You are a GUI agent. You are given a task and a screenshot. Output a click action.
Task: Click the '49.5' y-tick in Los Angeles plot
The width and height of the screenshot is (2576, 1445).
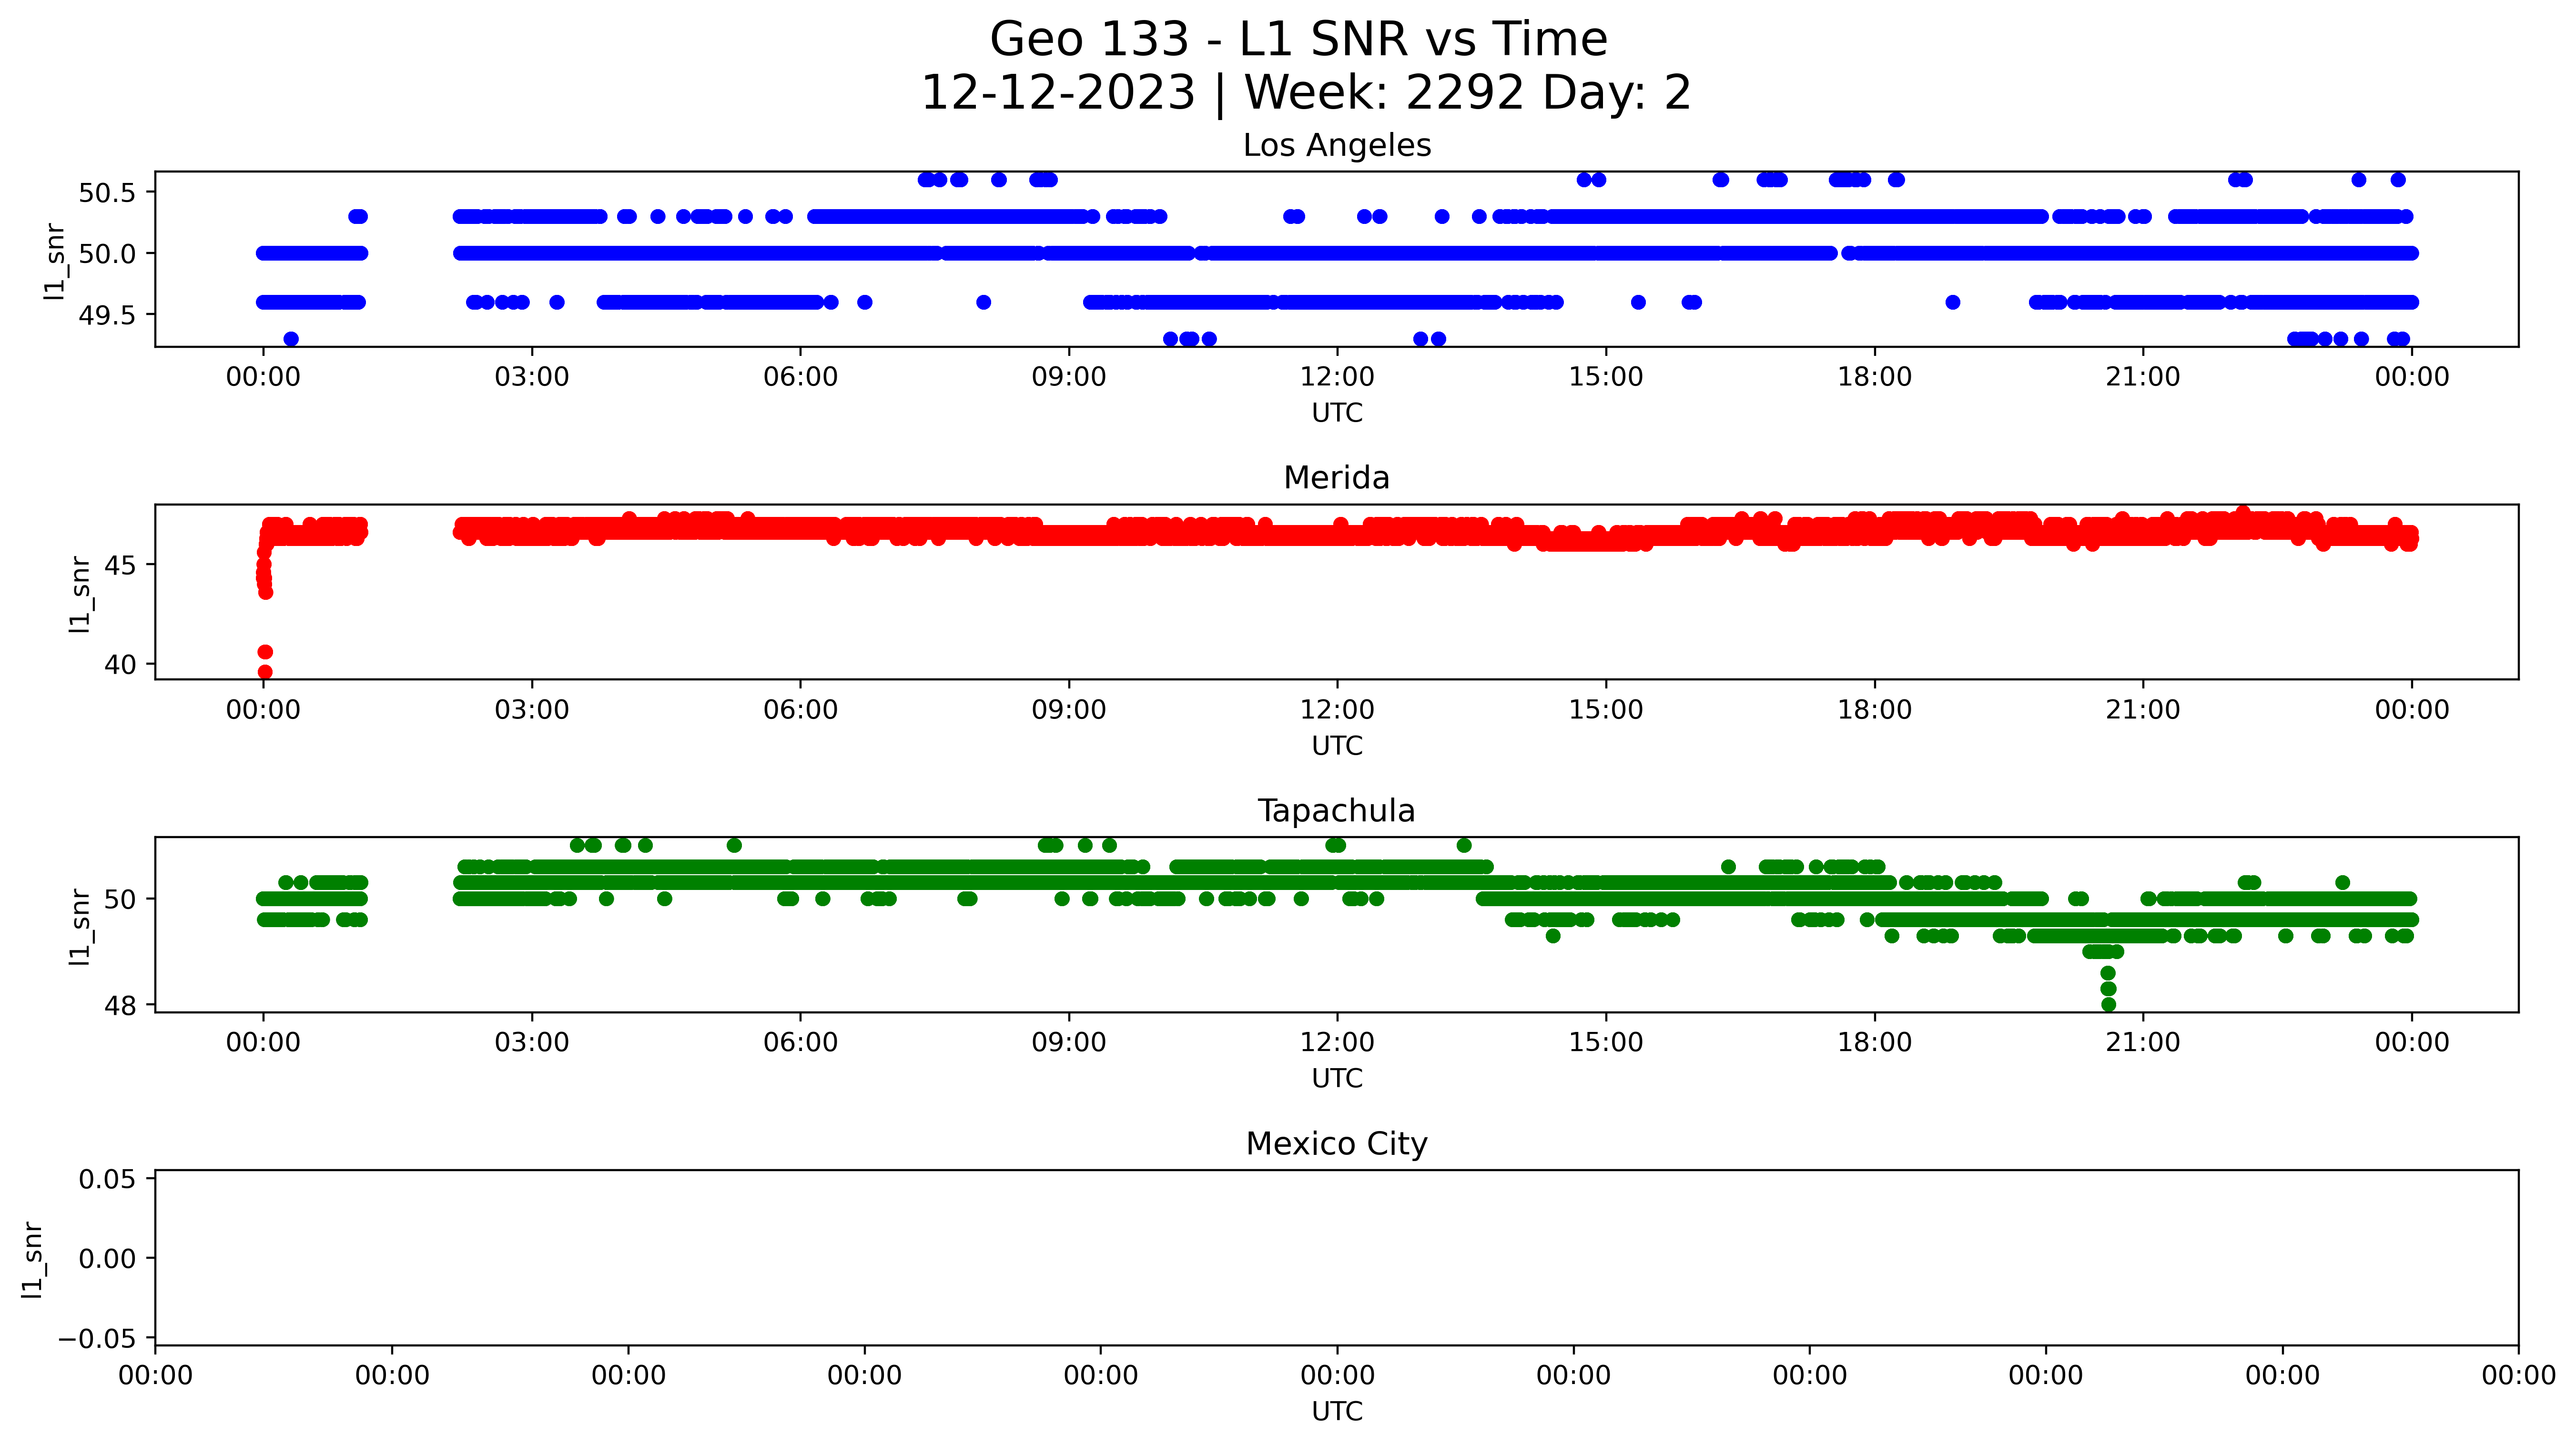tap(107, 316)
